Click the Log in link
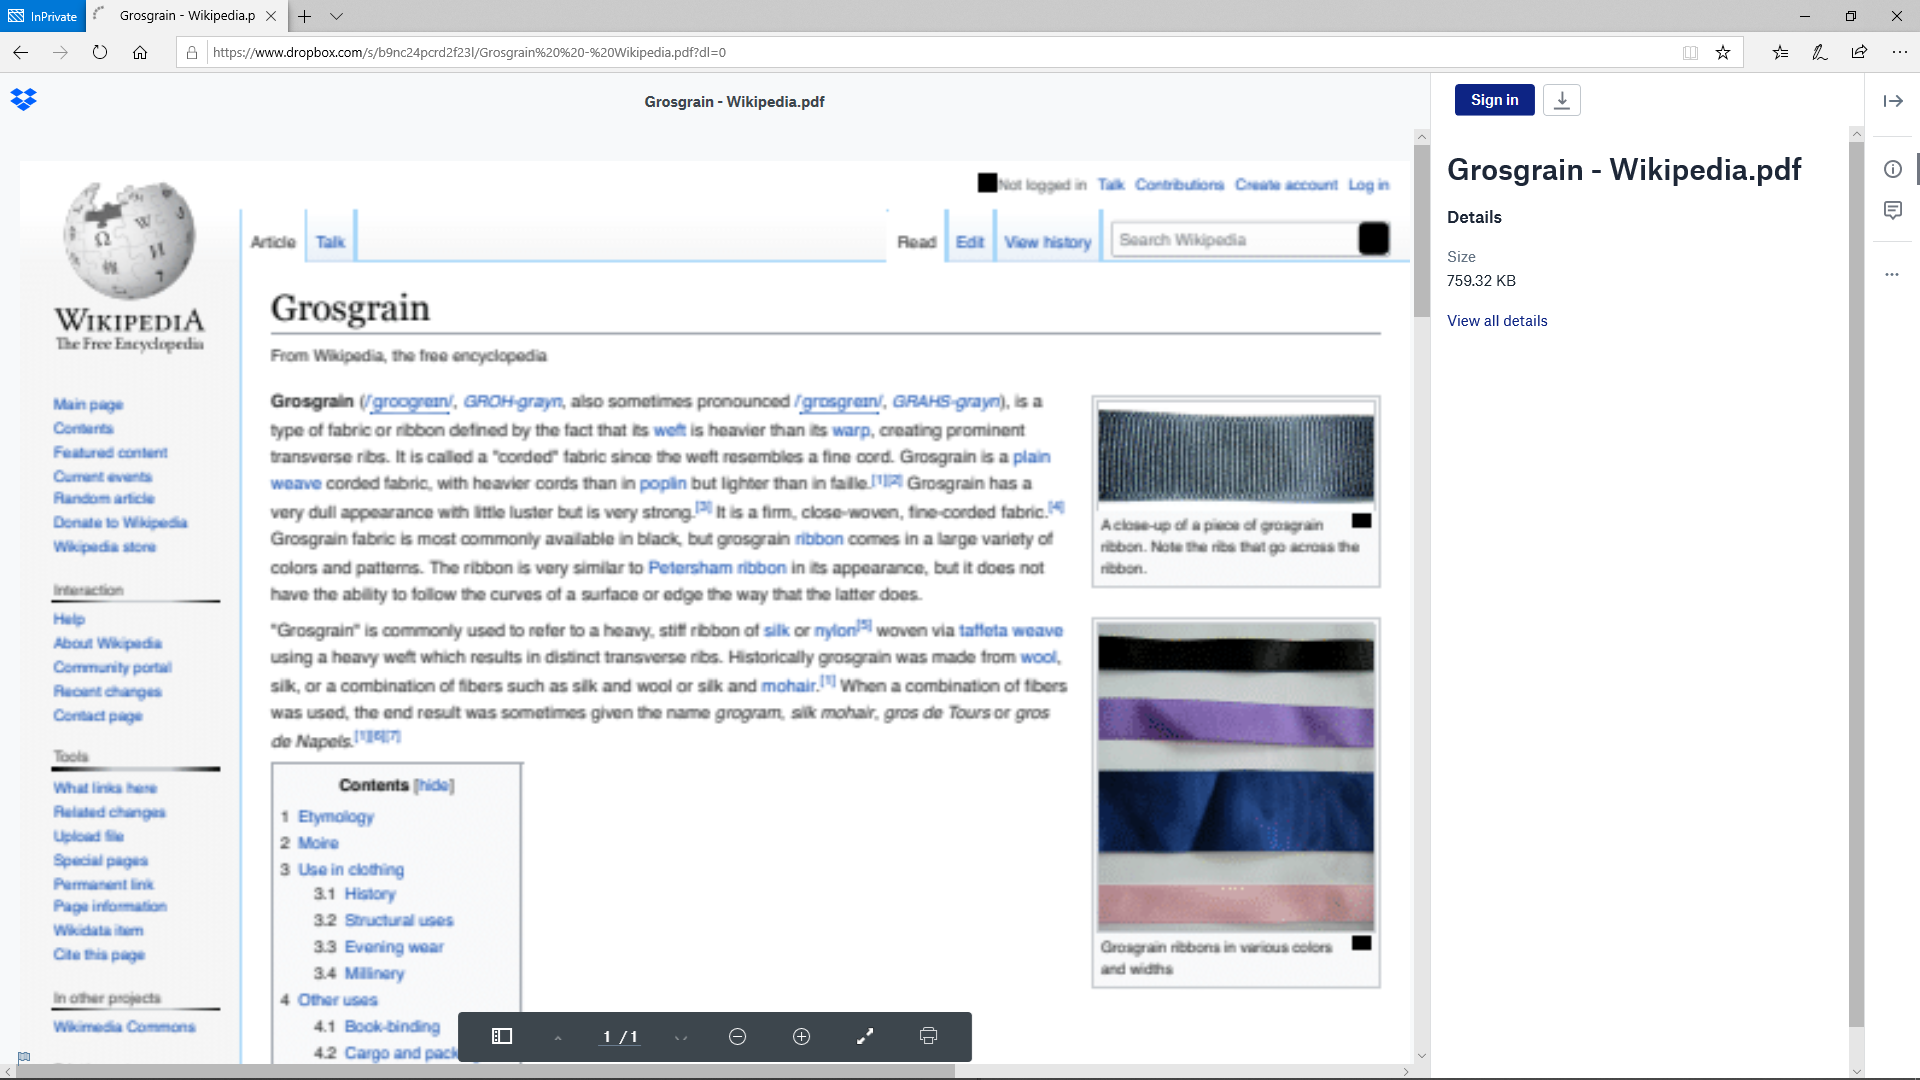1920x1080 pixels. (1369, 185)
